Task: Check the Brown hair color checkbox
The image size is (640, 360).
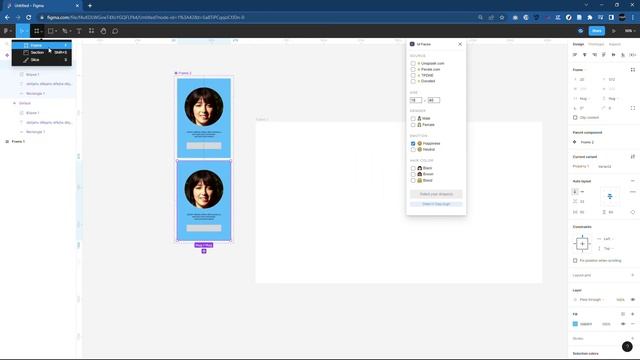Action: (413, 174)
